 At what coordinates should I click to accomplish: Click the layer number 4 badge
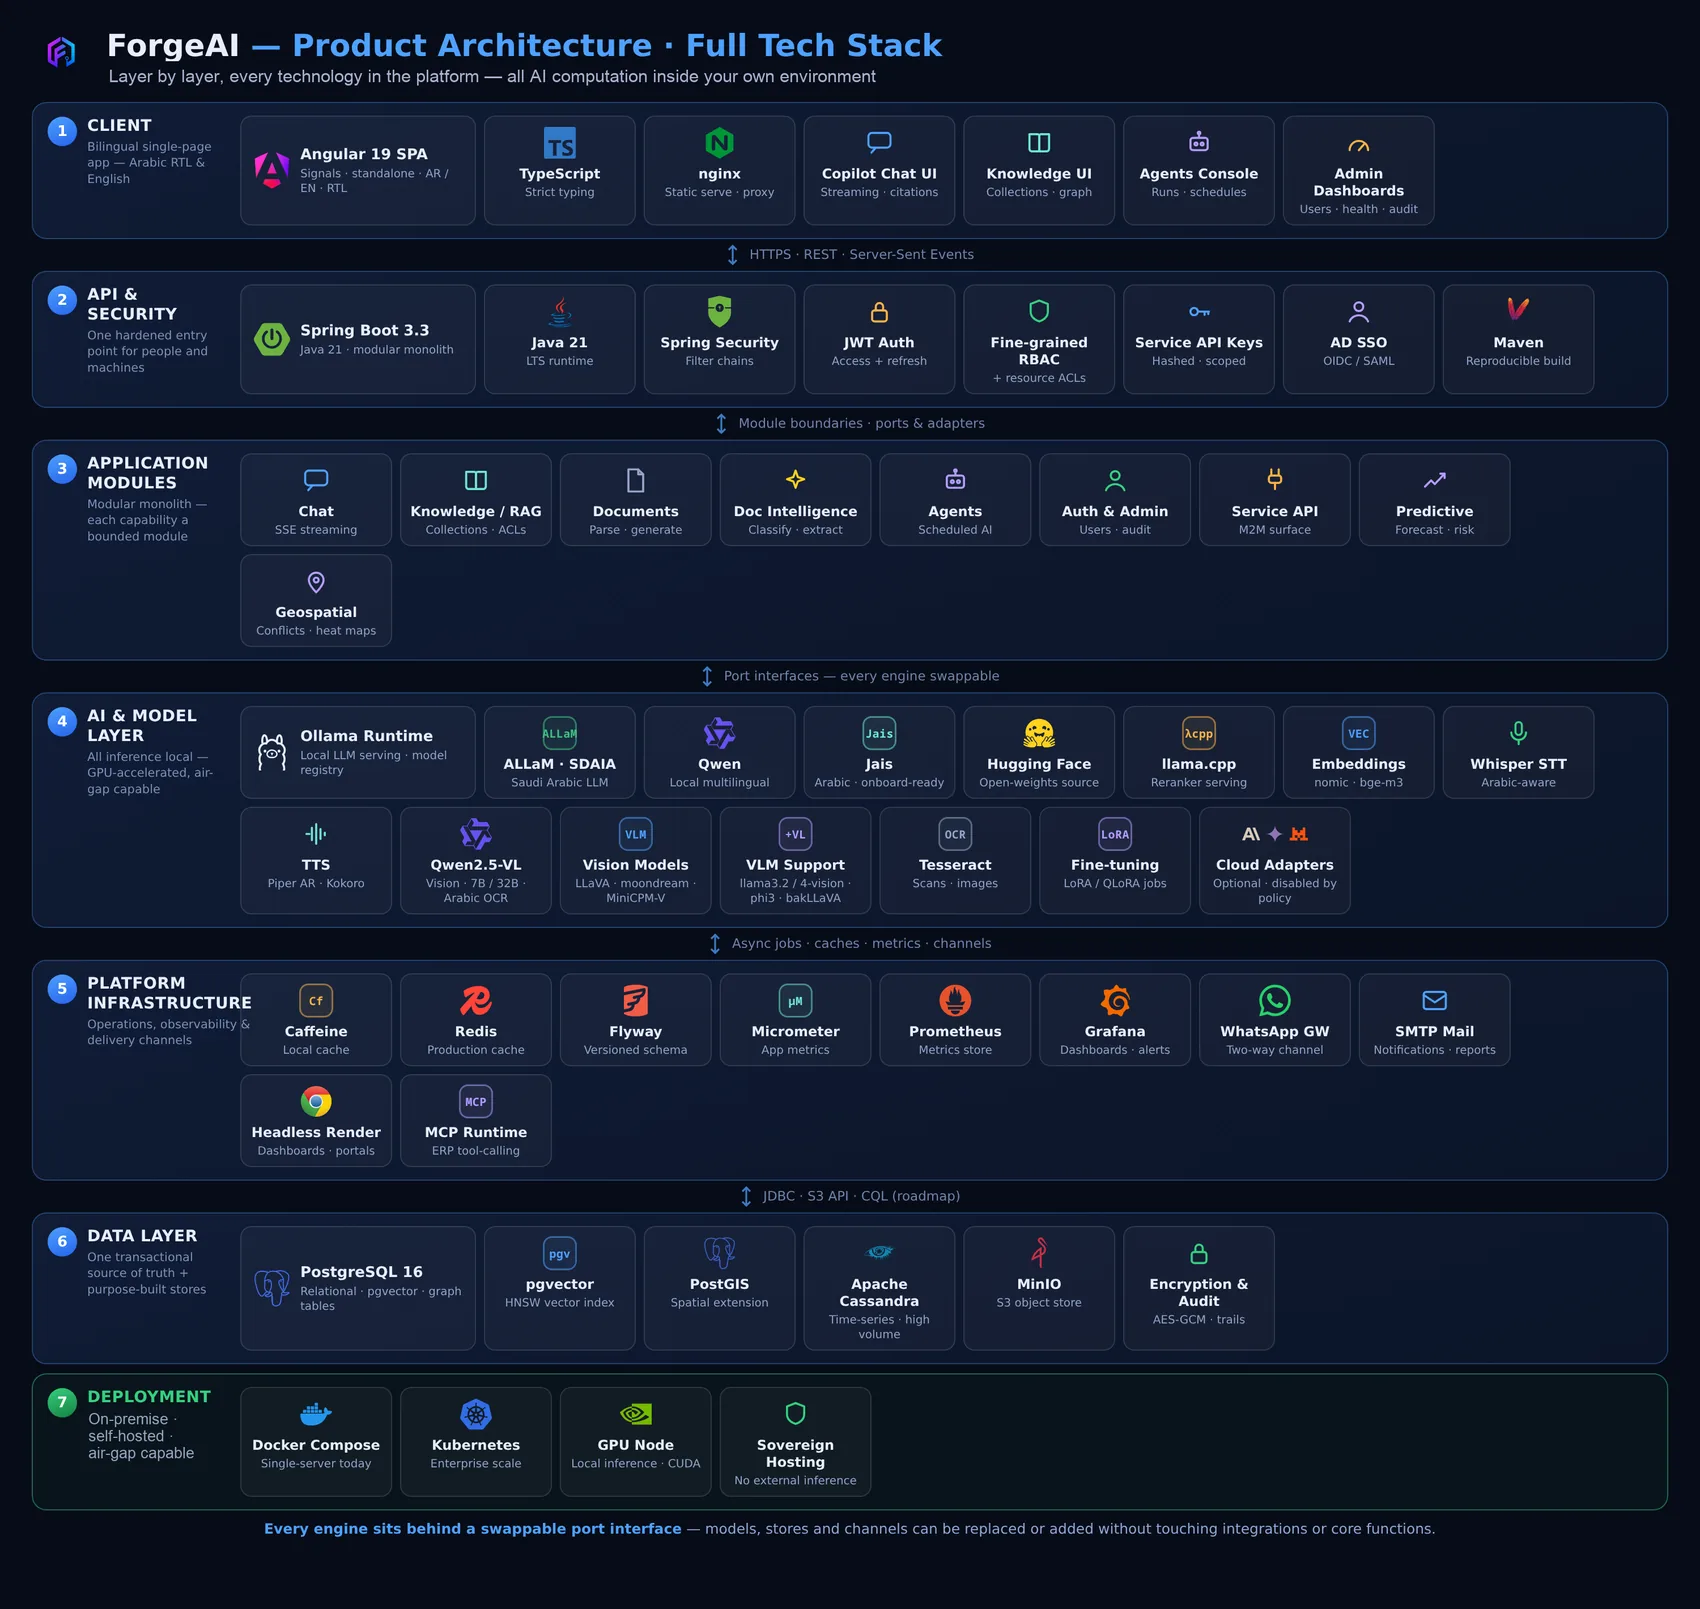(x=62, y=721)
